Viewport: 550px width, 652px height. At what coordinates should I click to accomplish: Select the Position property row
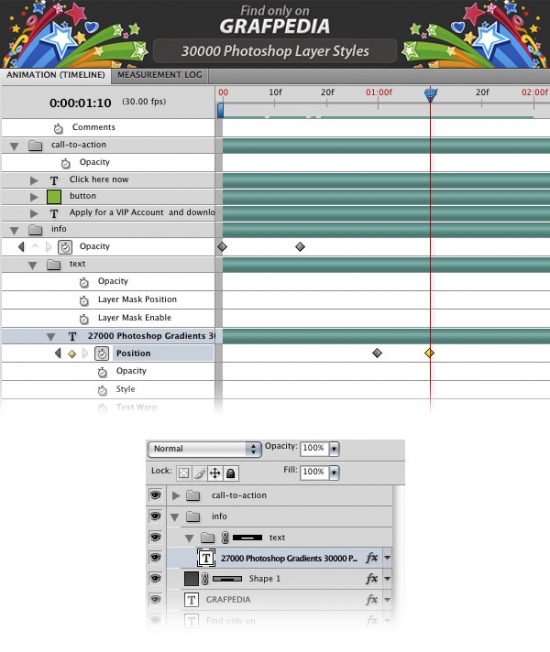click(163, 353)
